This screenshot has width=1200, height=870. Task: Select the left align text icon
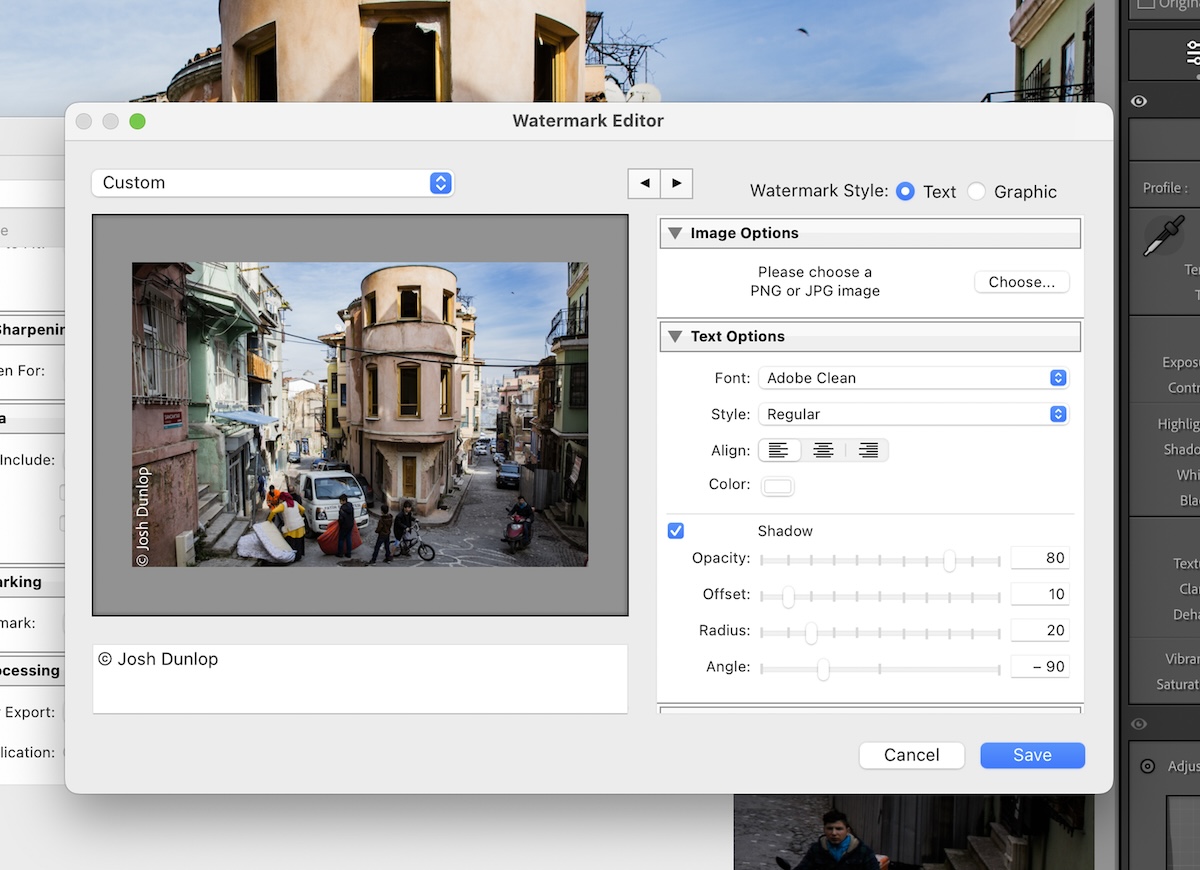pos(779,450)
